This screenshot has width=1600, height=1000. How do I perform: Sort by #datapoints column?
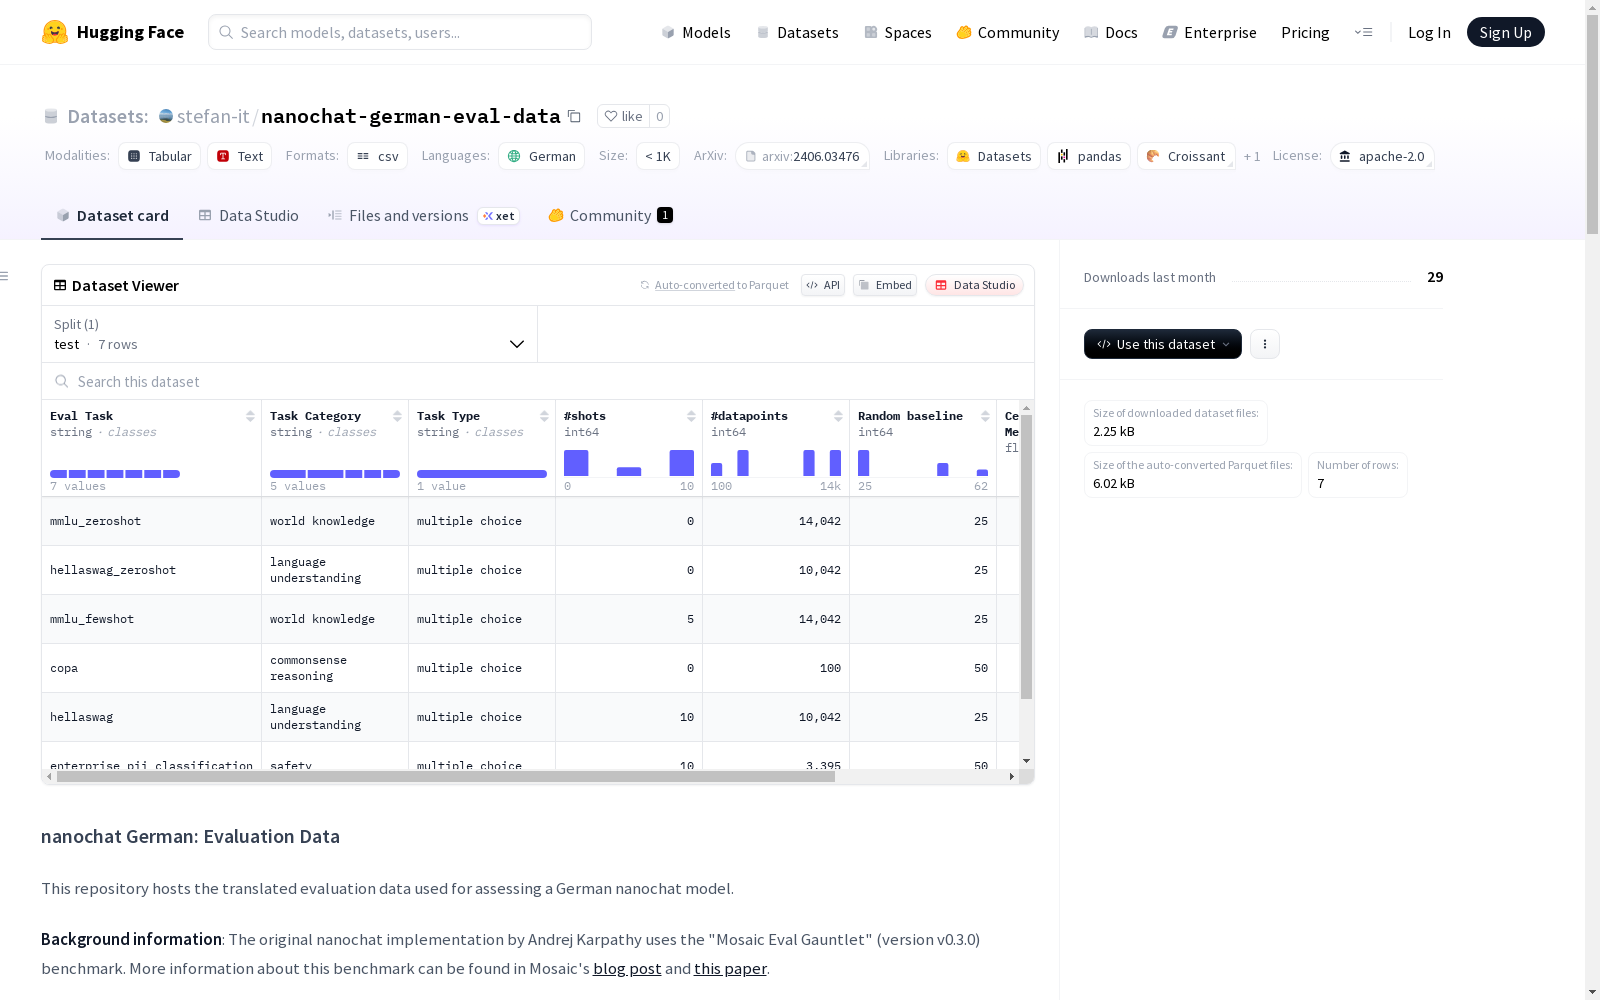click(x=838, y=416)
